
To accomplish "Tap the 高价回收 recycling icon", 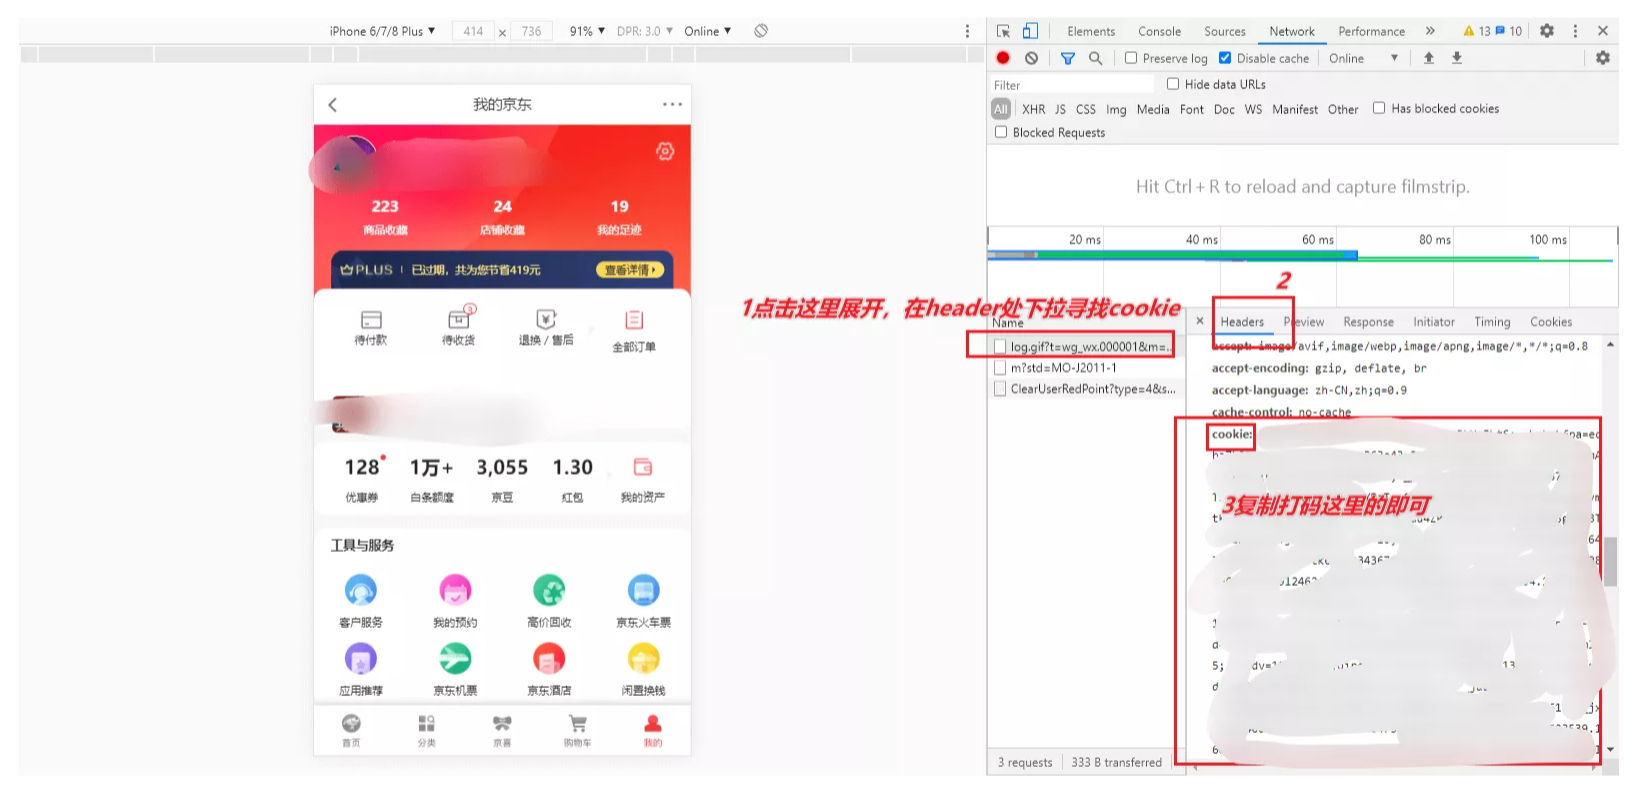I will 549,590.
